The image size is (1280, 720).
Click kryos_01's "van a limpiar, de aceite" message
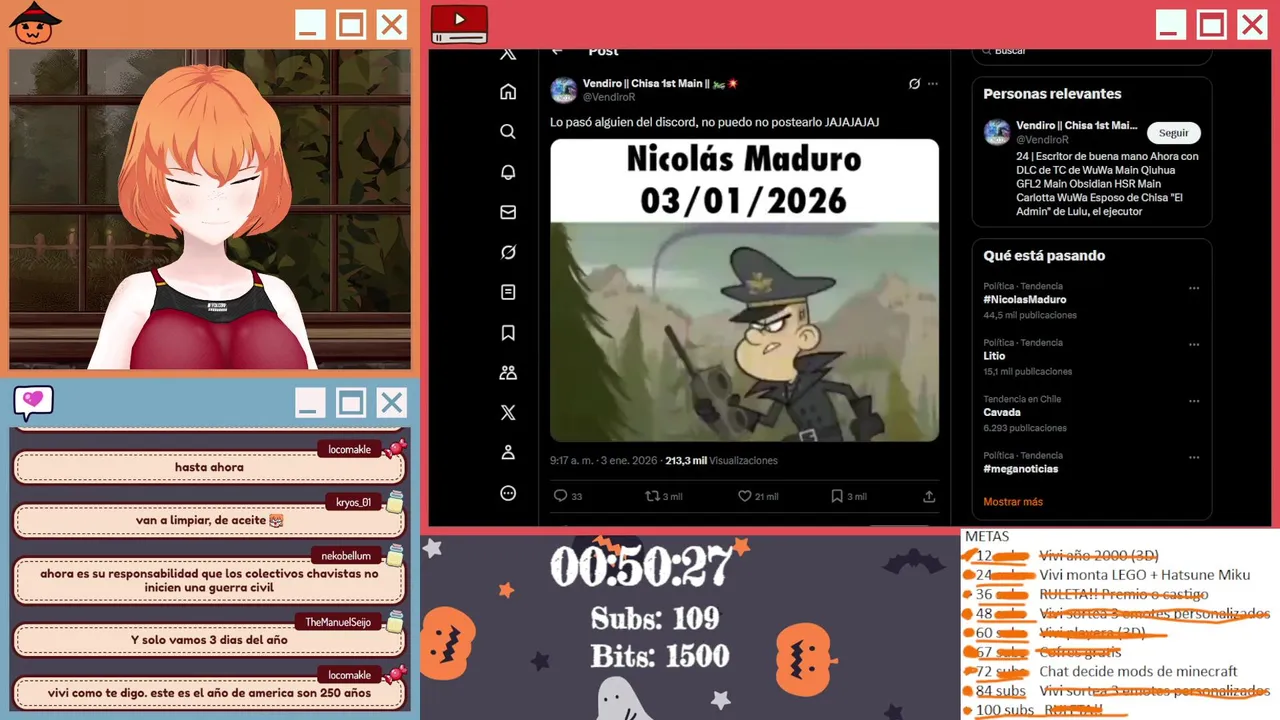tap(209, 520)
